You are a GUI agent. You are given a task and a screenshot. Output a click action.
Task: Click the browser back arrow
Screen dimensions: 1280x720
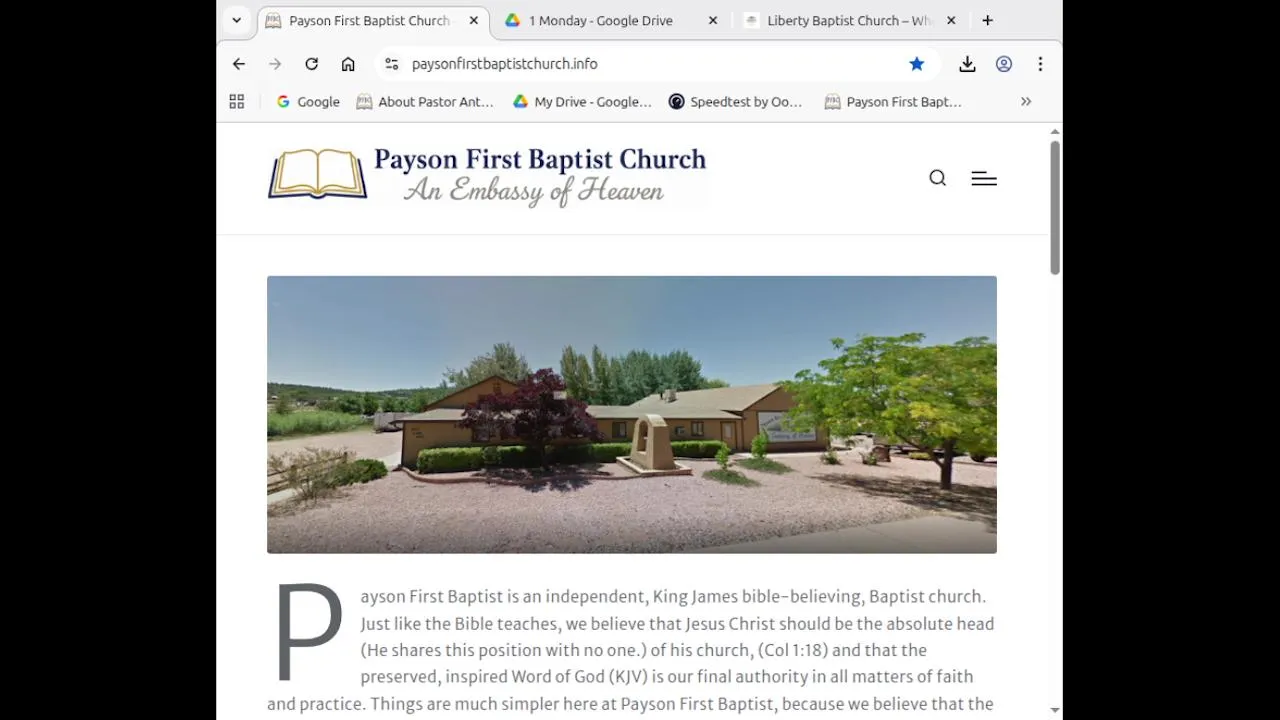click(x=239, y=64)
